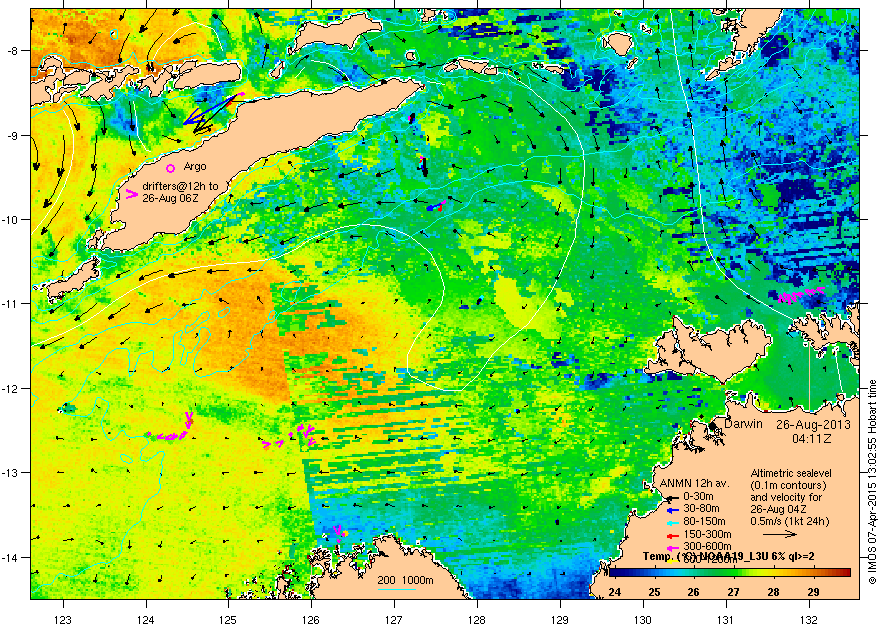Click the color bar tick label "29"
Screen dimensions: 880x630
813,592
